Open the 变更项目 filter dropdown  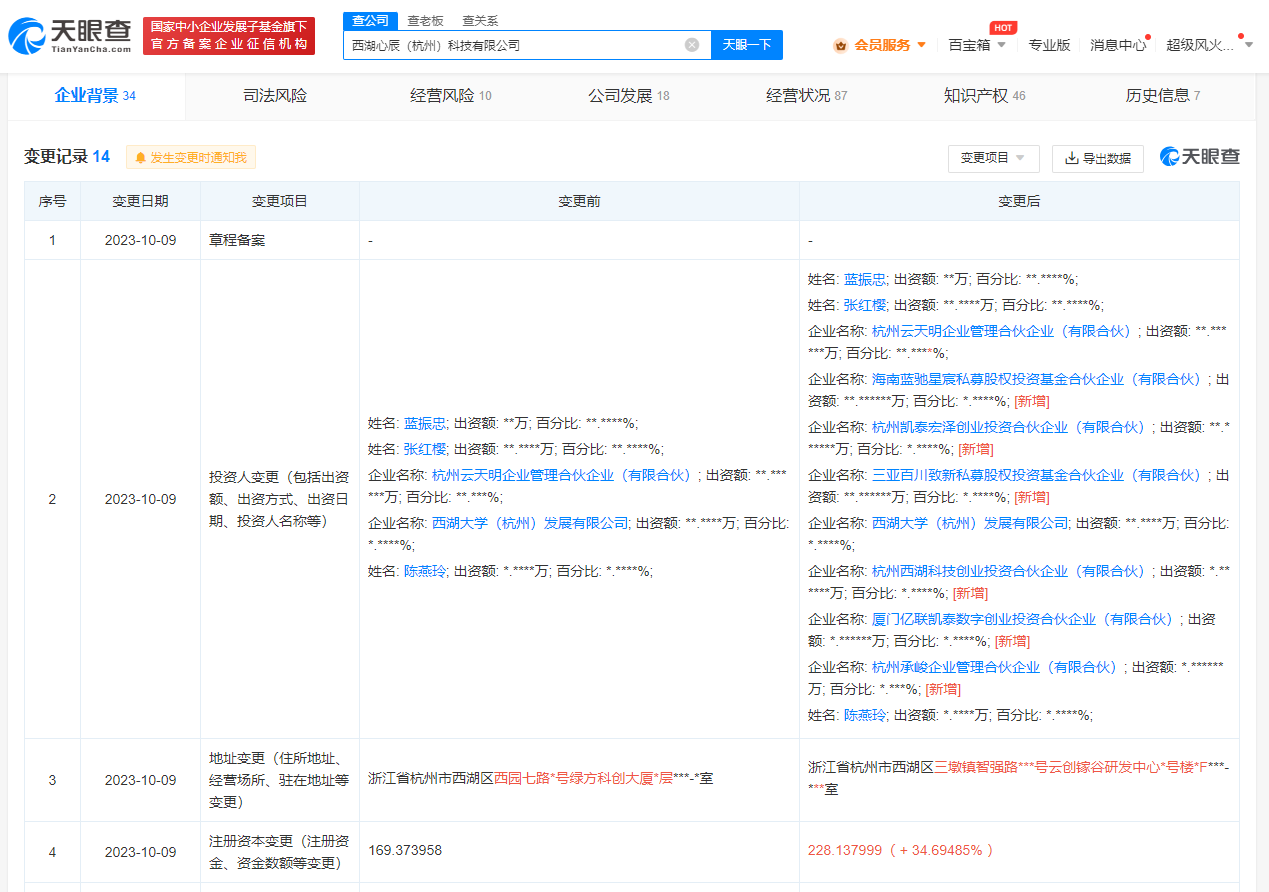[x=993, y=158]
